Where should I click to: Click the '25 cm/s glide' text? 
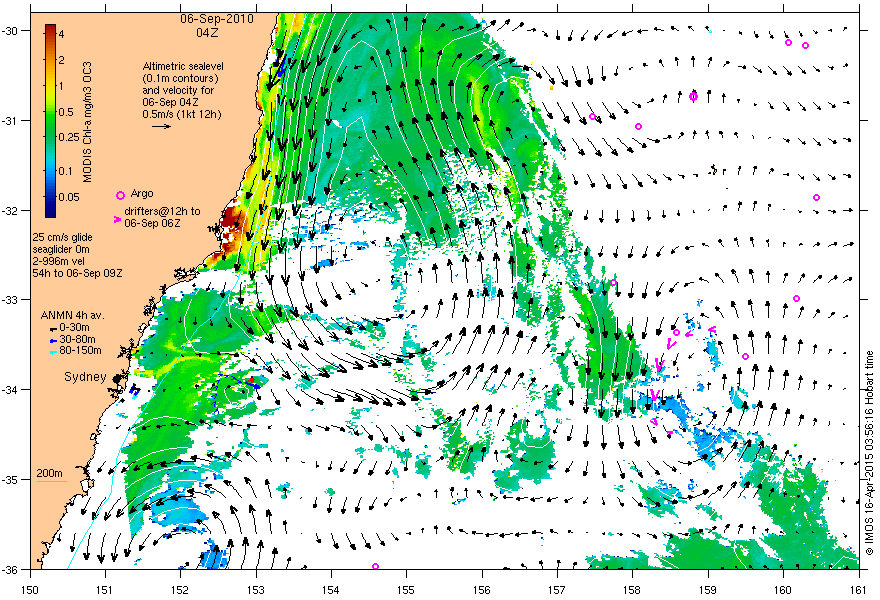pyautogui.click(x=62, y=237)
